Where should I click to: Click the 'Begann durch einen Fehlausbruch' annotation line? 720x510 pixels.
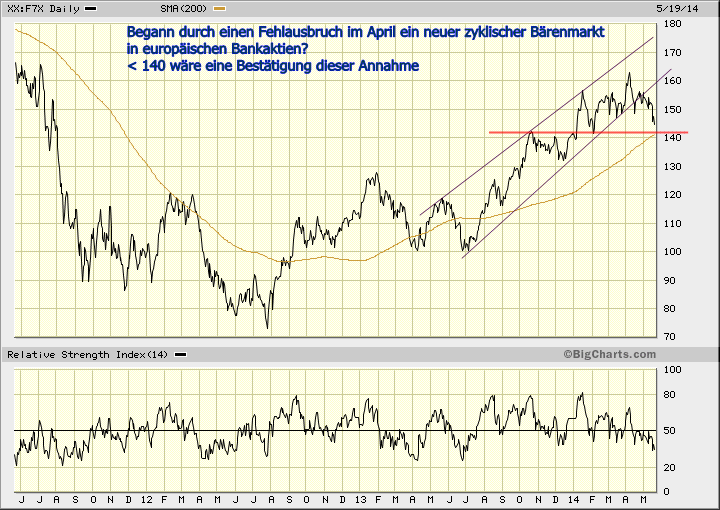pyautogui.click(x=366, y=32)
